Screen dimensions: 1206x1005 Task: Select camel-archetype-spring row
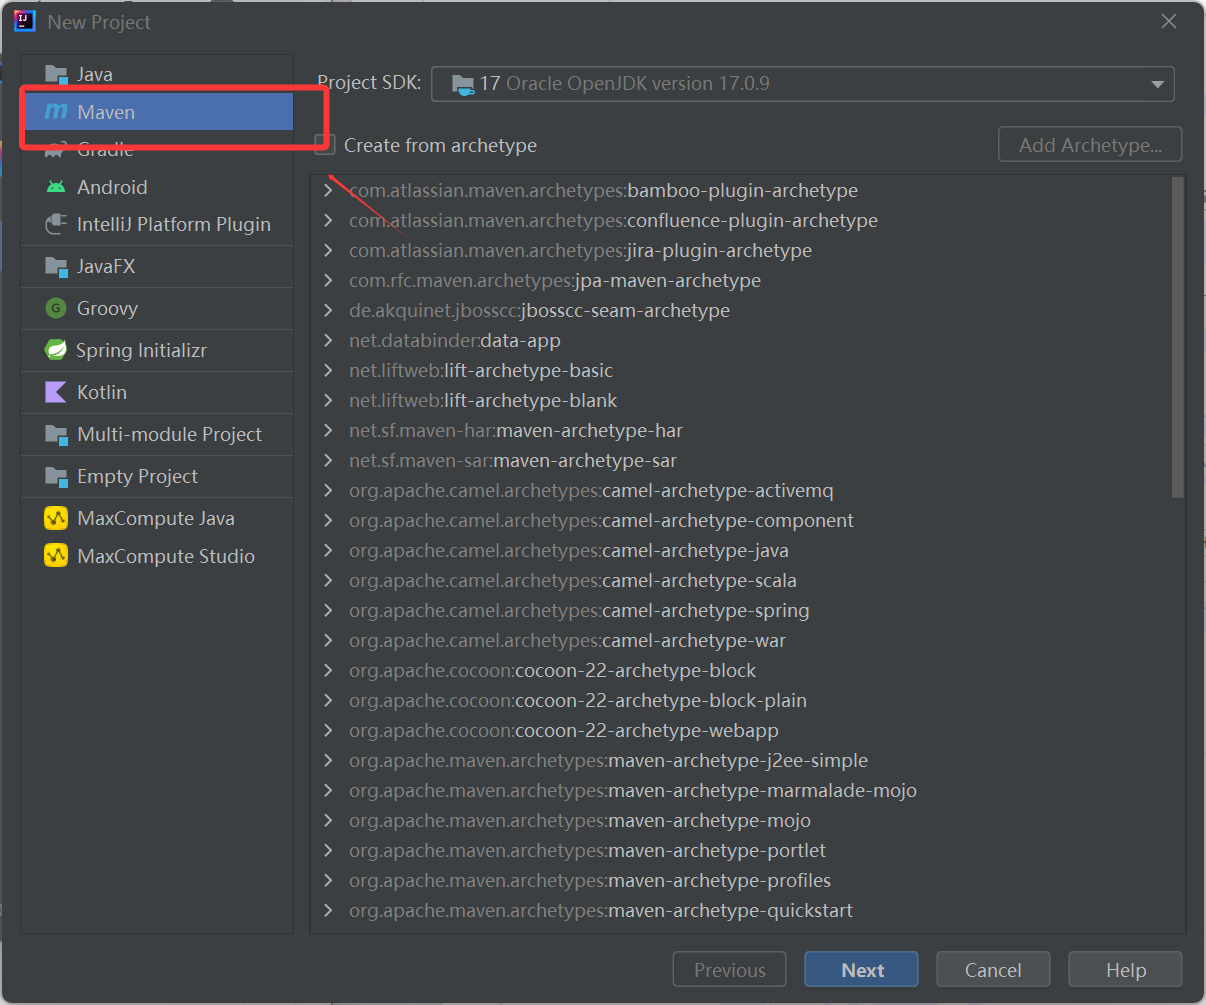click(x=740, y=610)
